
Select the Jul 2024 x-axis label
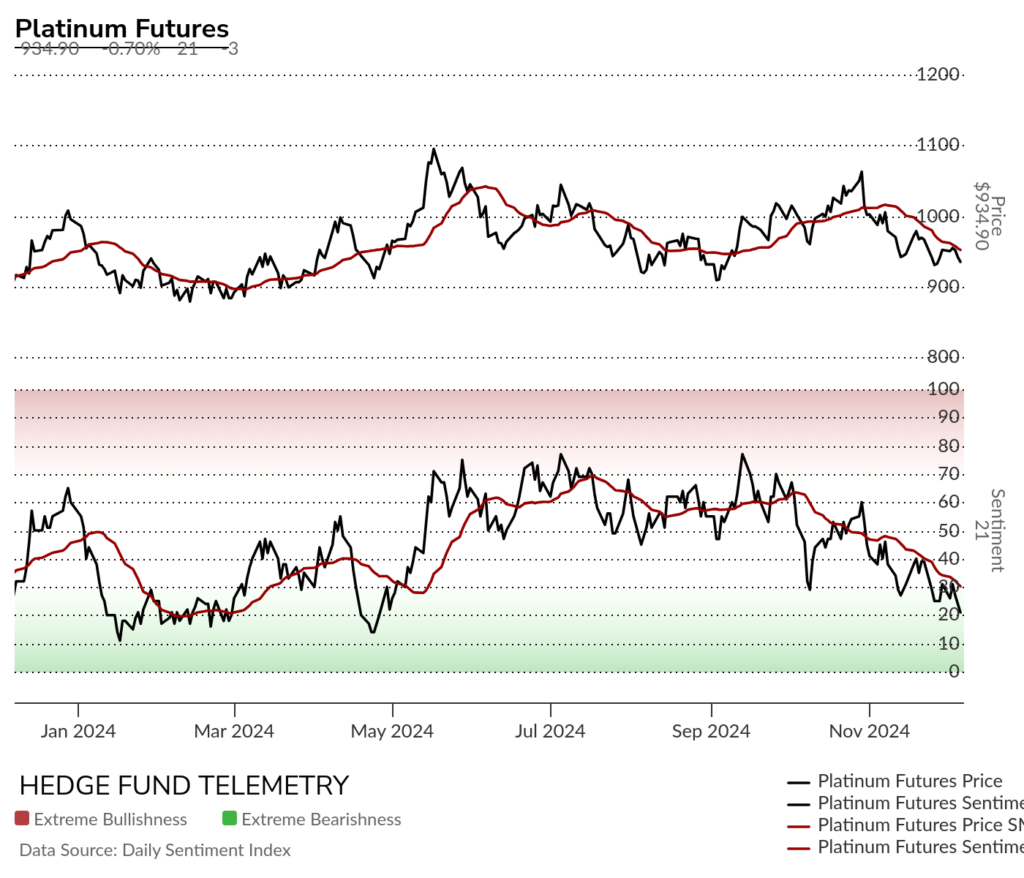tap(550, 731)
